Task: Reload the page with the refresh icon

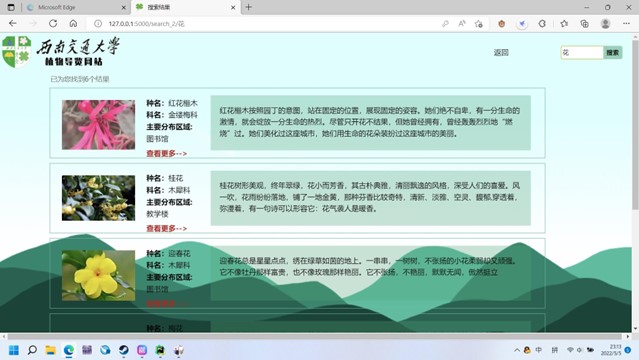Action: pyautogui.click(x=53, y=24)
